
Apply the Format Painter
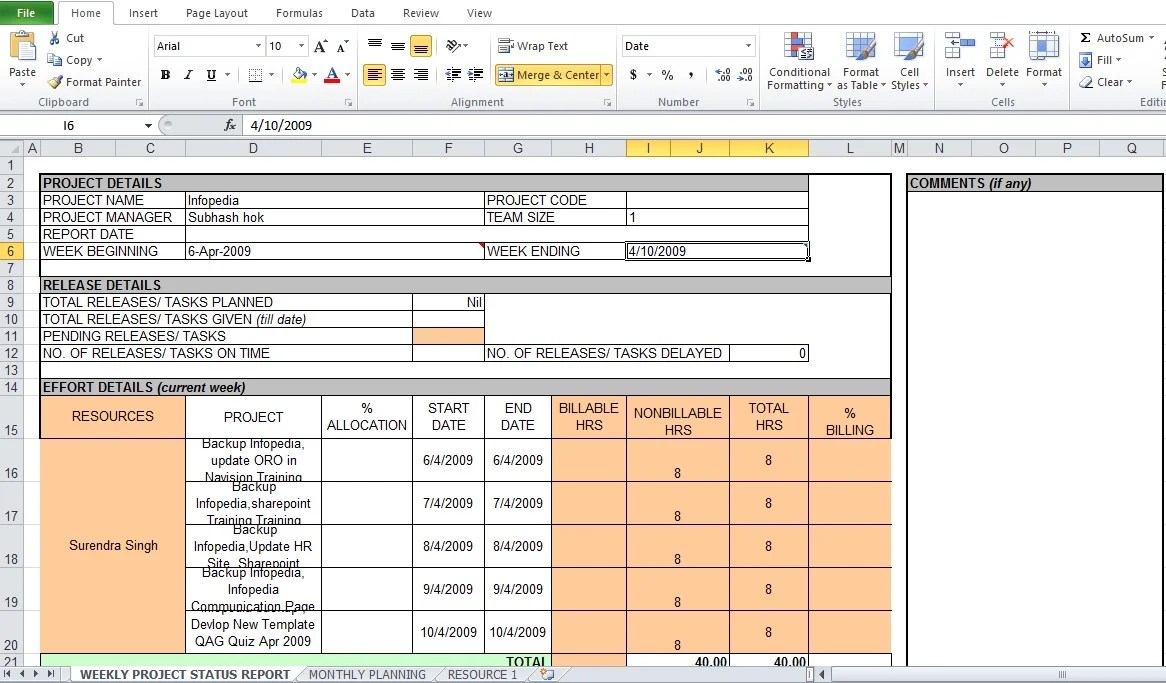(93, 81)
